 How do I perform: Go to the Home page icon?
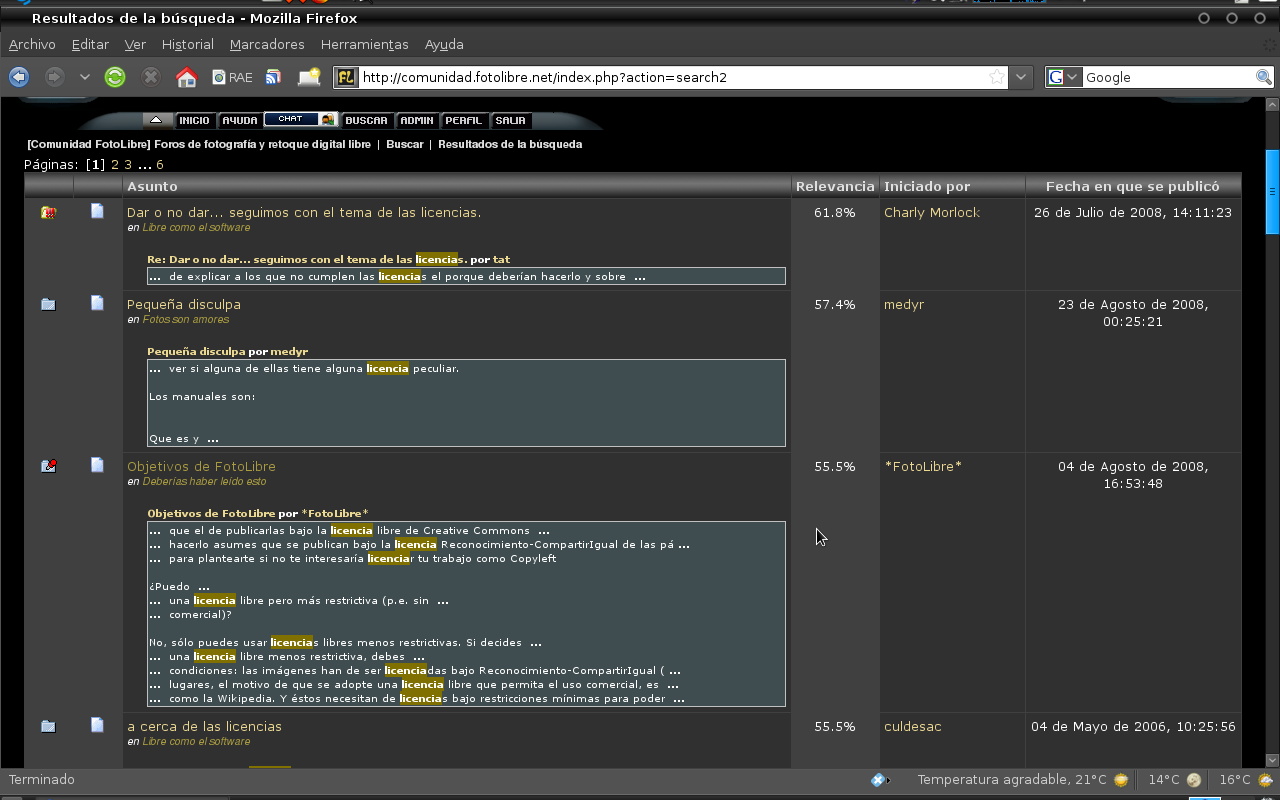pos(186,77)
